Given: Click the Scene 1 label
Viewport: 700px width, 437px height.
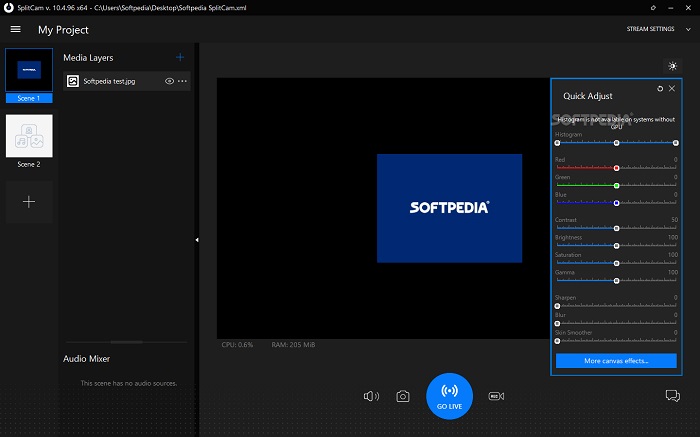Looking at the screenshot, I should (29, 98).
